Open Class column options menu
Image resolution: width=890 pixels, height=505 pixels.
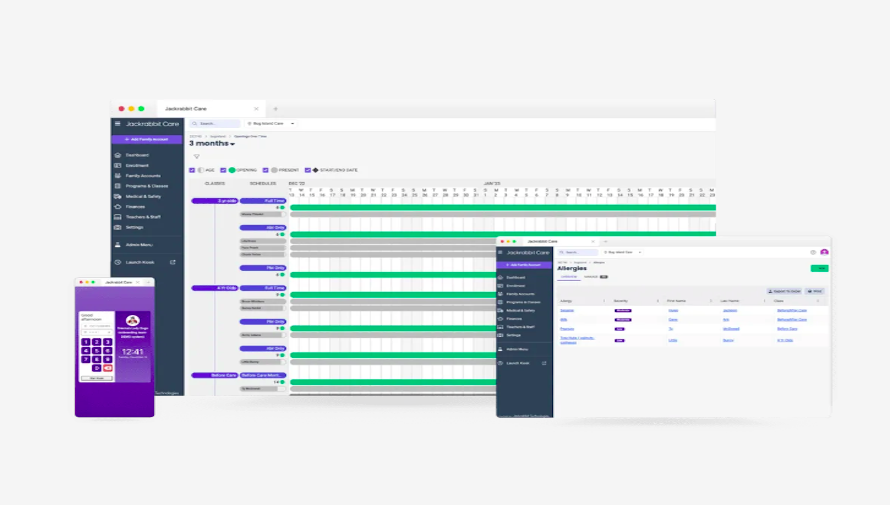[818, 301]
